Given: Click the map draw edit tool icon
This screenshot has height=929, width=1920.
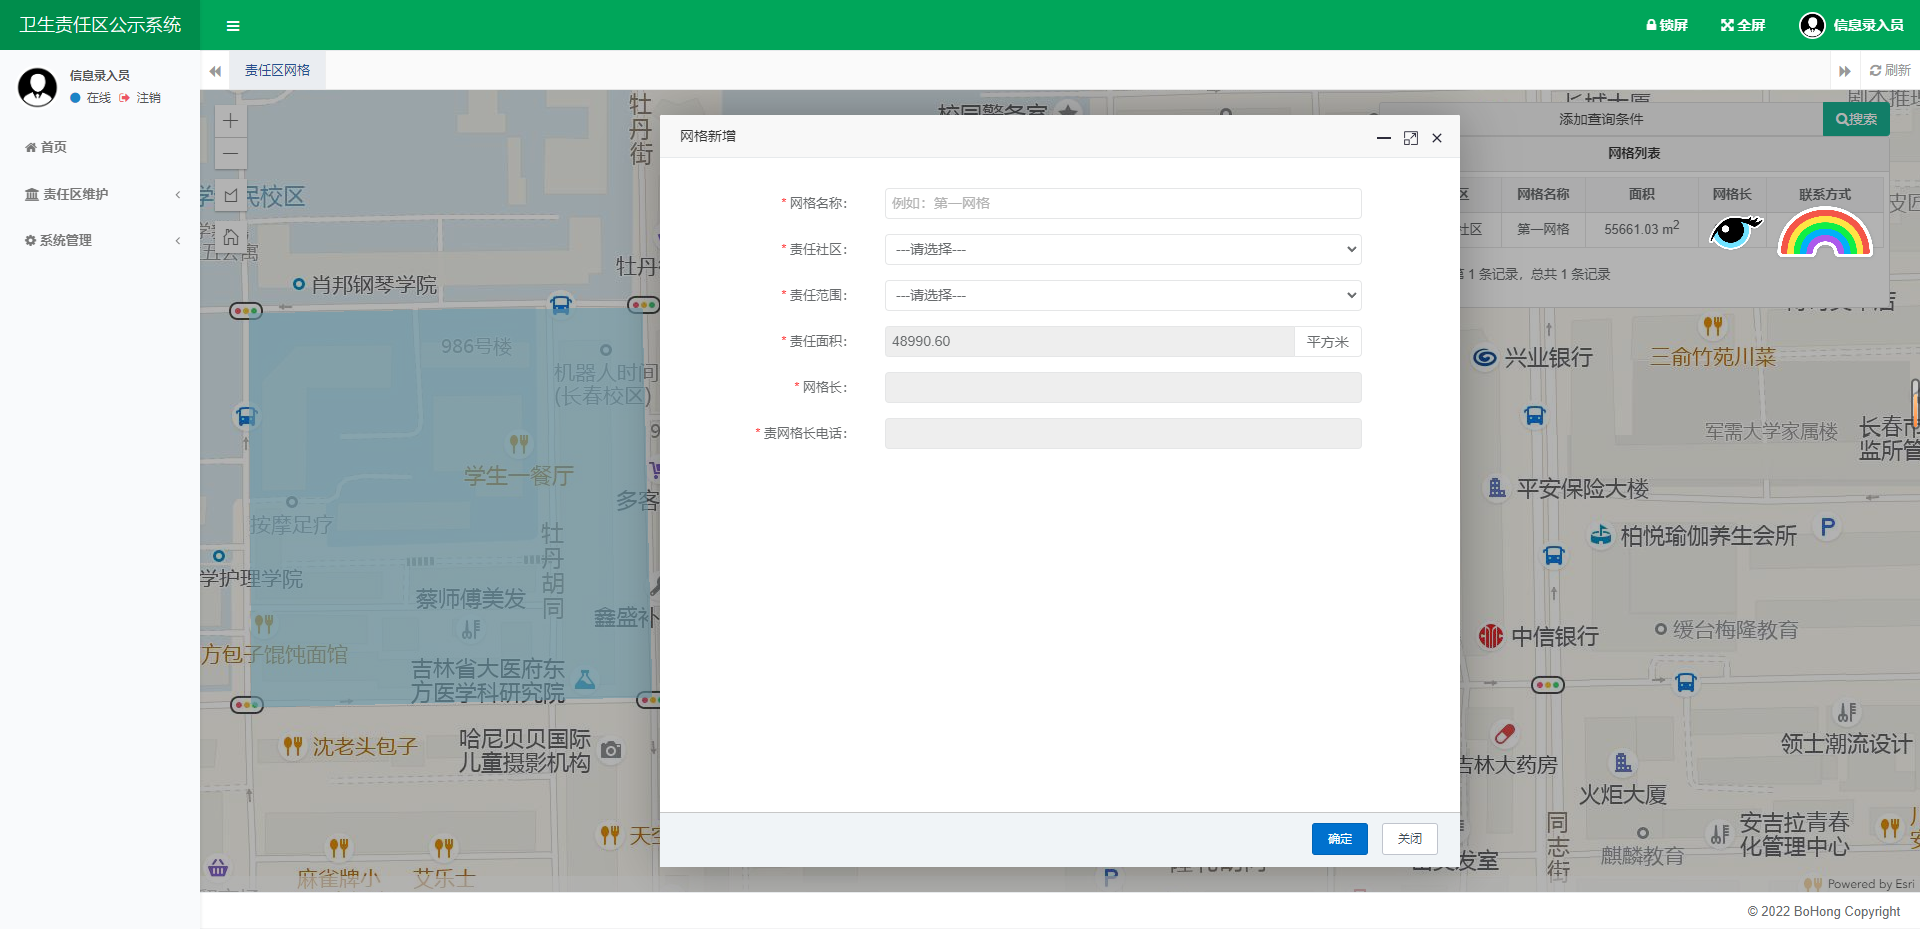Looking at the screenshot, I should click(231, 195).
